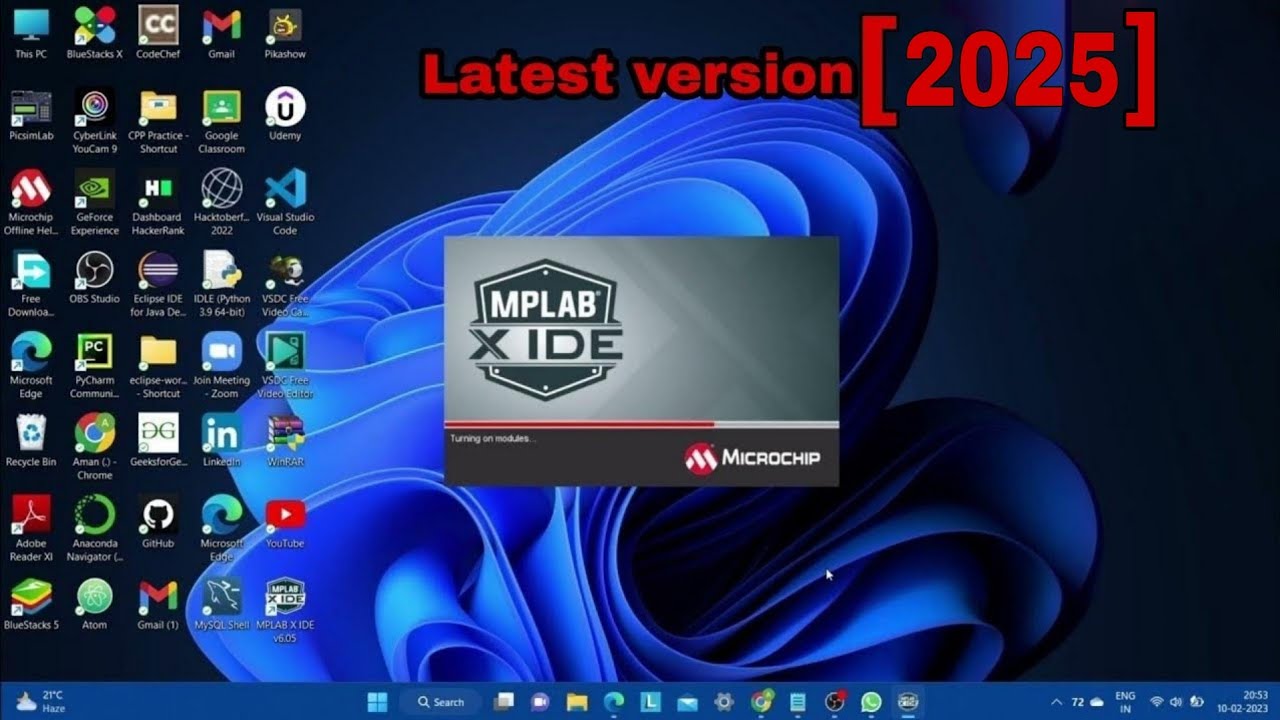Select the IDLE Python 3.9 desktop icon
Image resolution: width=1280 pixels, height=720 pixels.
pyautogui.click(x=221, y=285)
